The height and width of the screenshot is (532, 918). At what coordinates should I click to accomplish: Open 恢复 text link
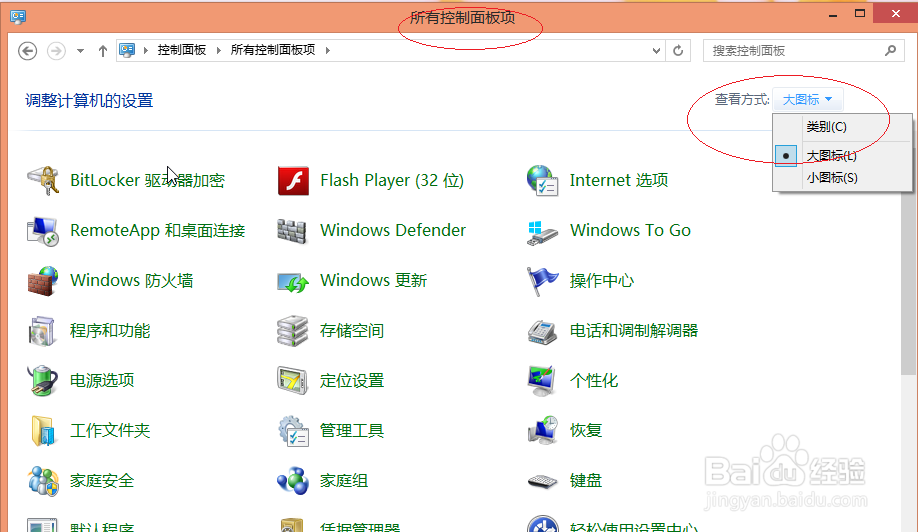coord(586,431)
